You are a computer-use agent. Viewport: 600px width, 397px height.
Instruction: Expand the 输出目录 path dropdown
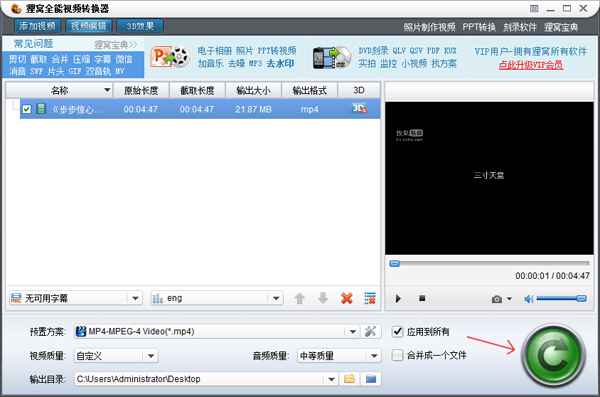pos(331,379)
